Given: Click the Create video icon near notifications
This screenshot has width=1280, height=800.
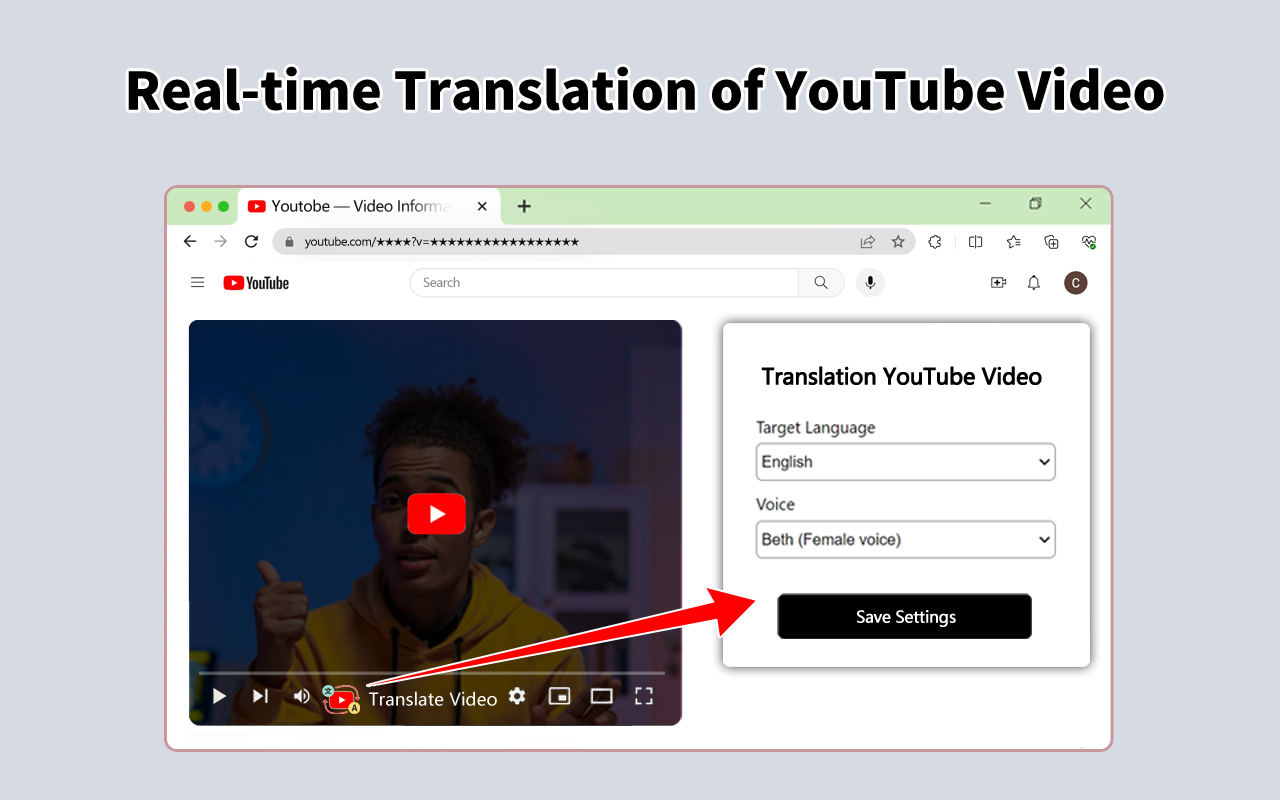Looking at the screenshot, I should click(998, 283).
